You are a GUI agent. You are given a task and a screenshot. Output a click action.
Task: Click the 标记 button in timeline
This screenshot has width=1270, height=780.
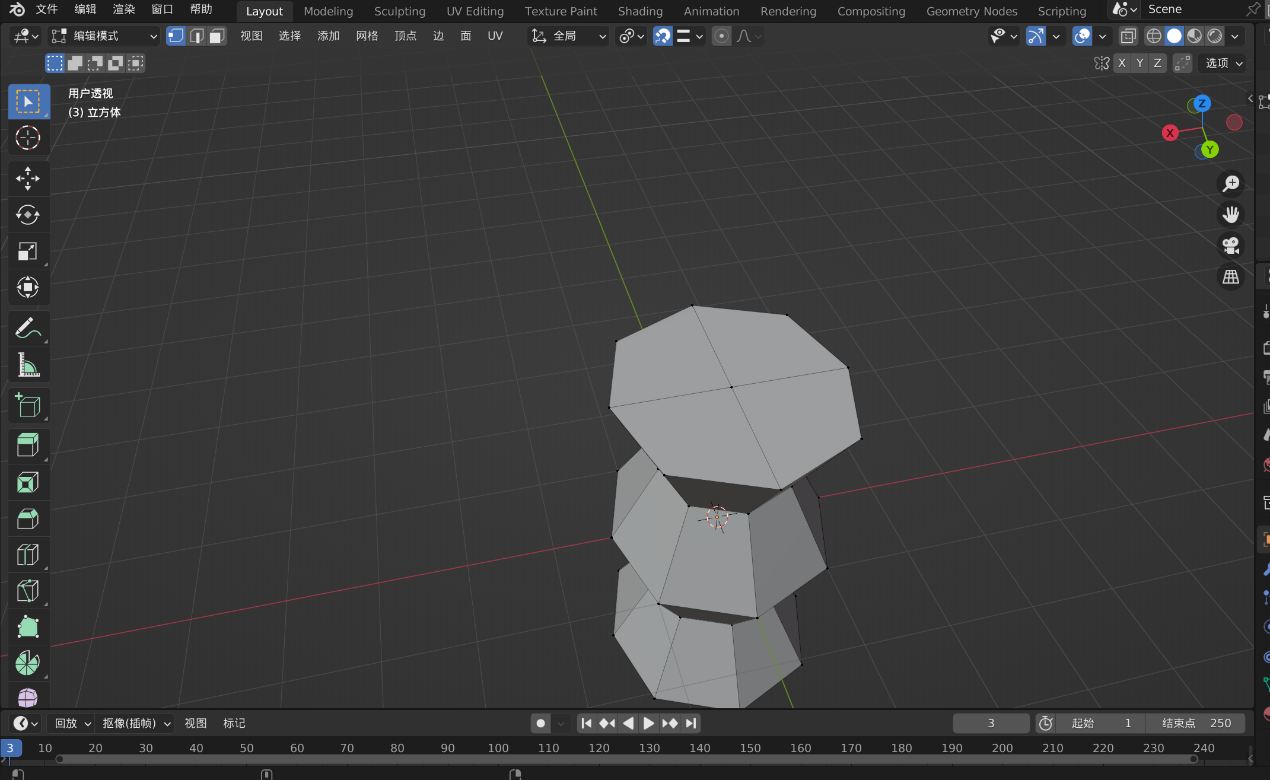[x=234, y=723]
